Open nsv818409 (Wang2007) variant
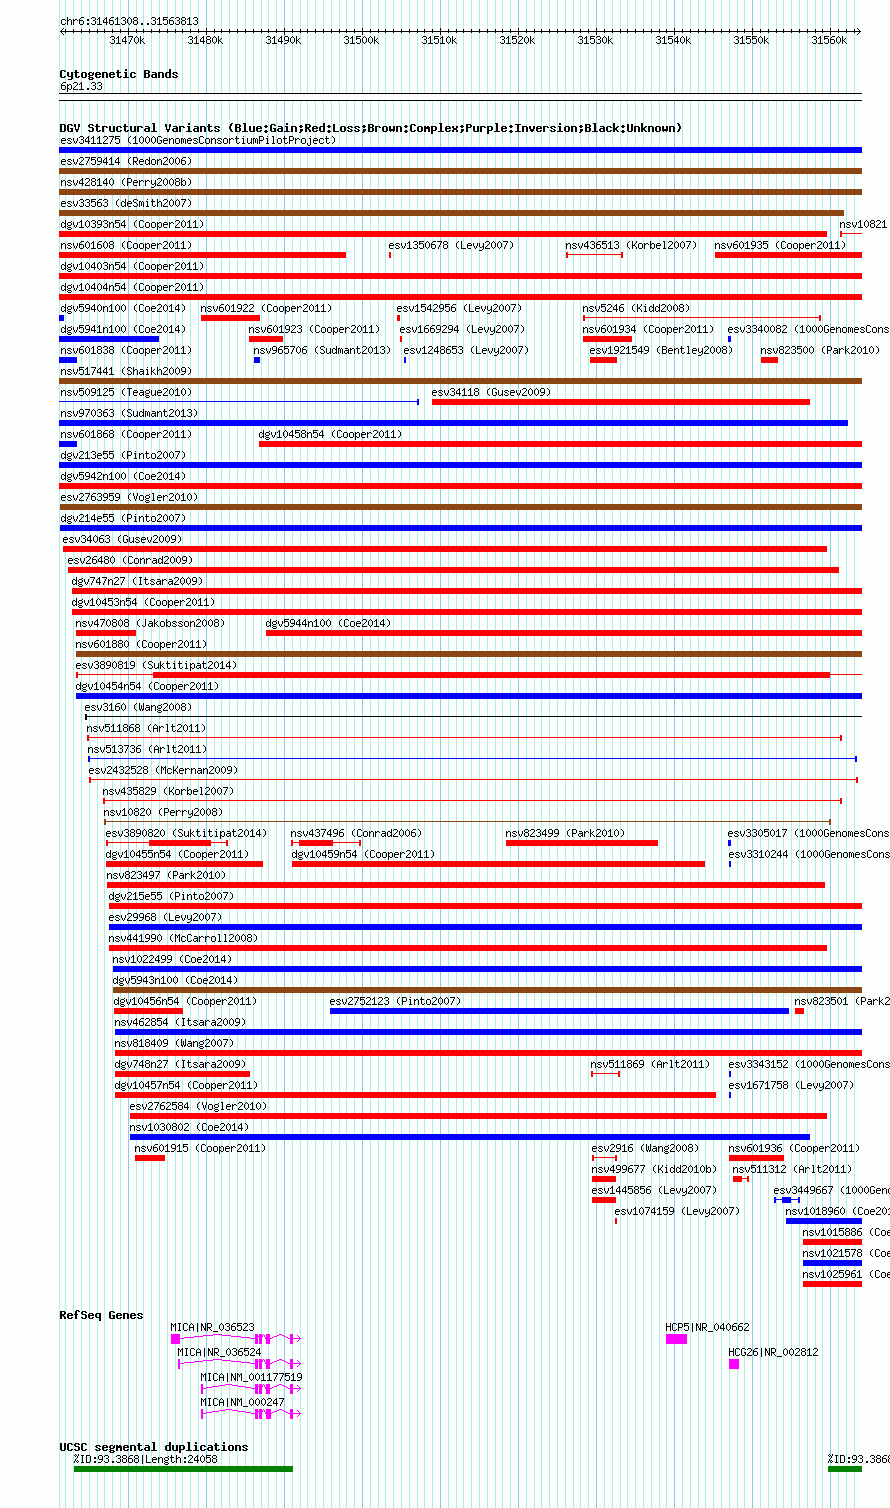Viewport: 890px width, 1508px height. (x=174, y=1043)
